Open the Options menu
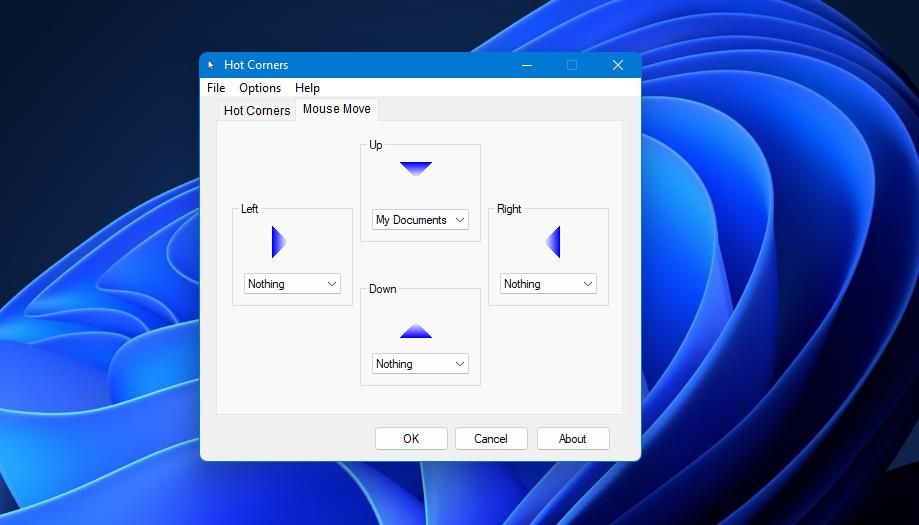The width and height of the screenshot is (919, 525). [x=260, y=88]
